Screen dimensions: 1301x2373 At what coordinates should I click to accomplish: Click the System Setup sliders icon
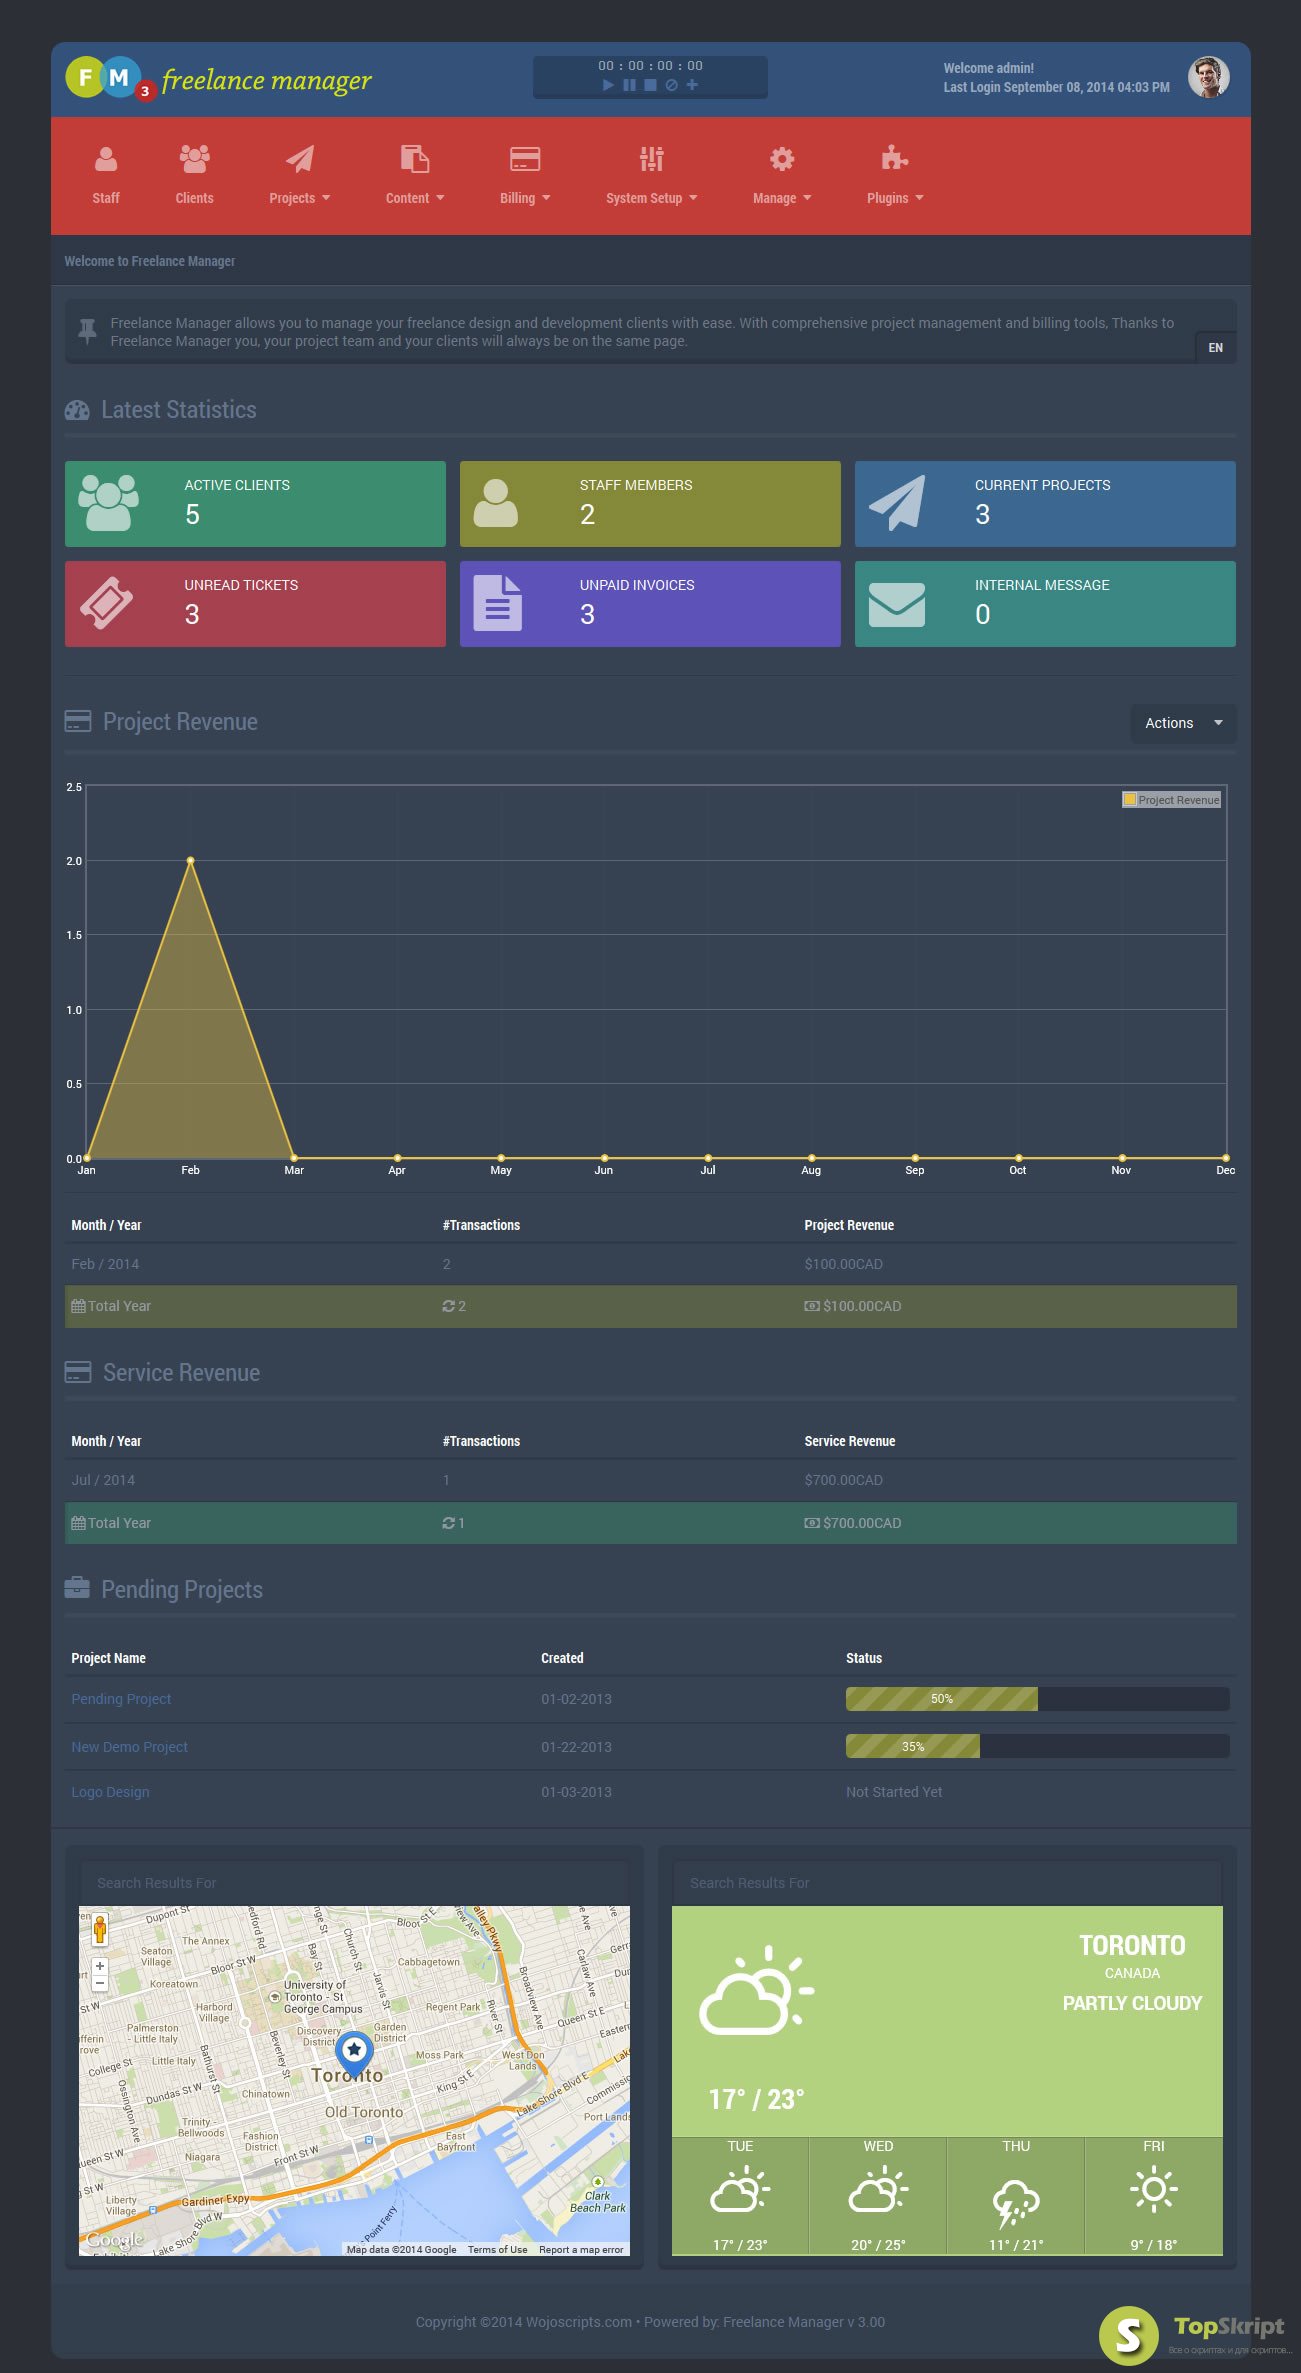click(x=651, y=159)
